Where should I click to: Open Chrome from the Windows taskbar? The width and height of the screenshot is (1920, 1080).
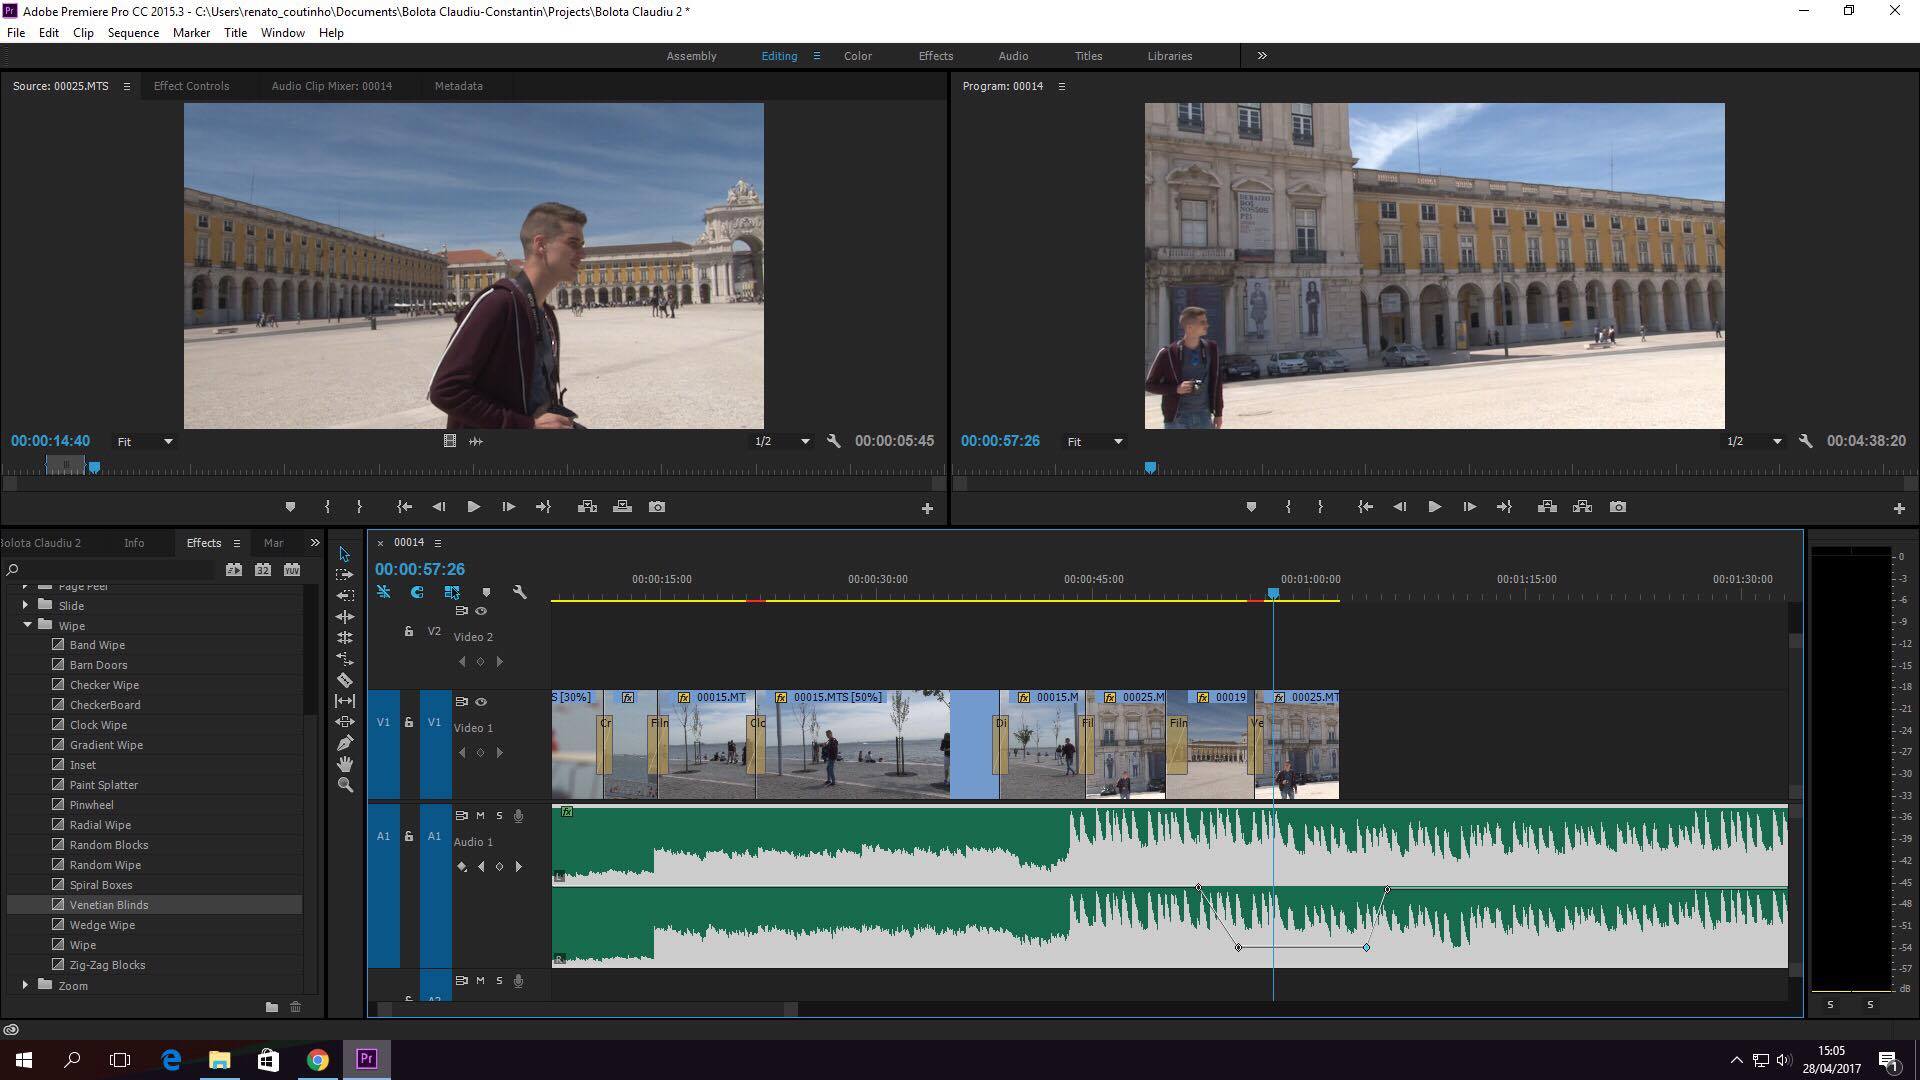(x=317, y=1060)
